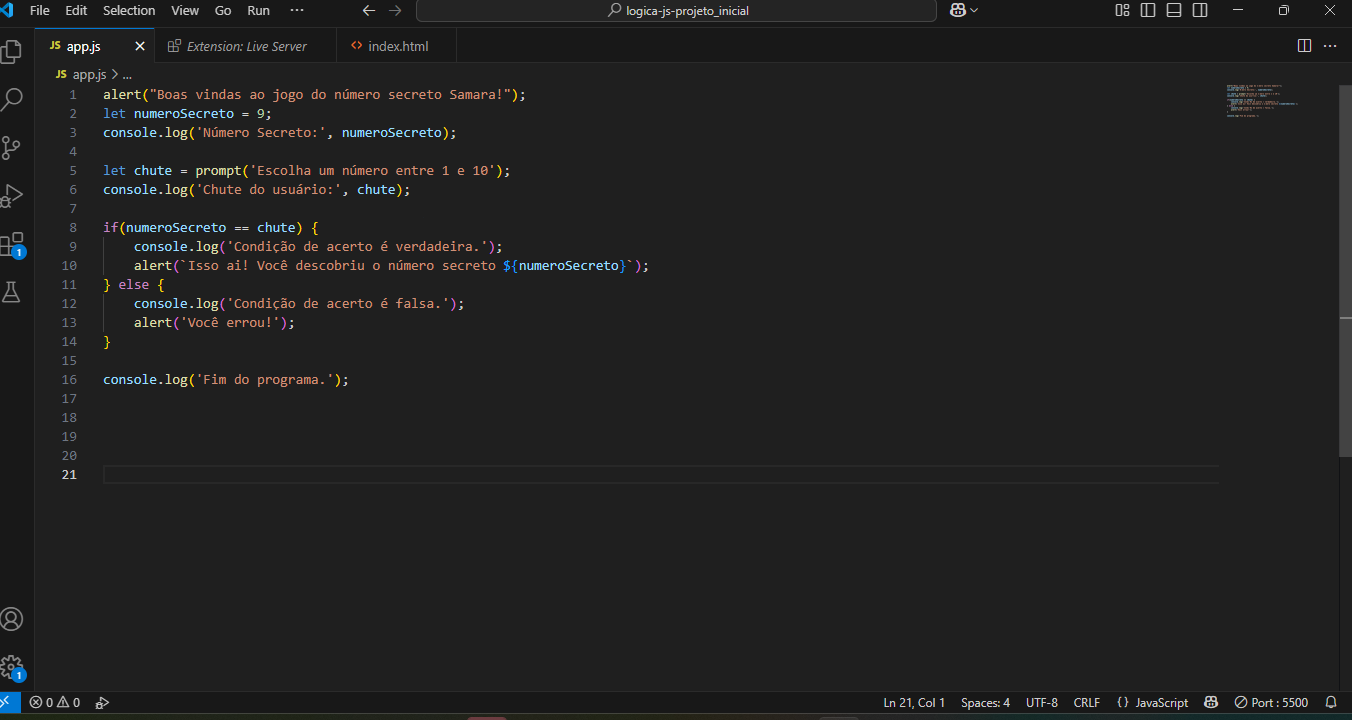Click the prompt 'Escolha um número' line
Viewport: 1352px width, 720px height.
tap(307, 171)
